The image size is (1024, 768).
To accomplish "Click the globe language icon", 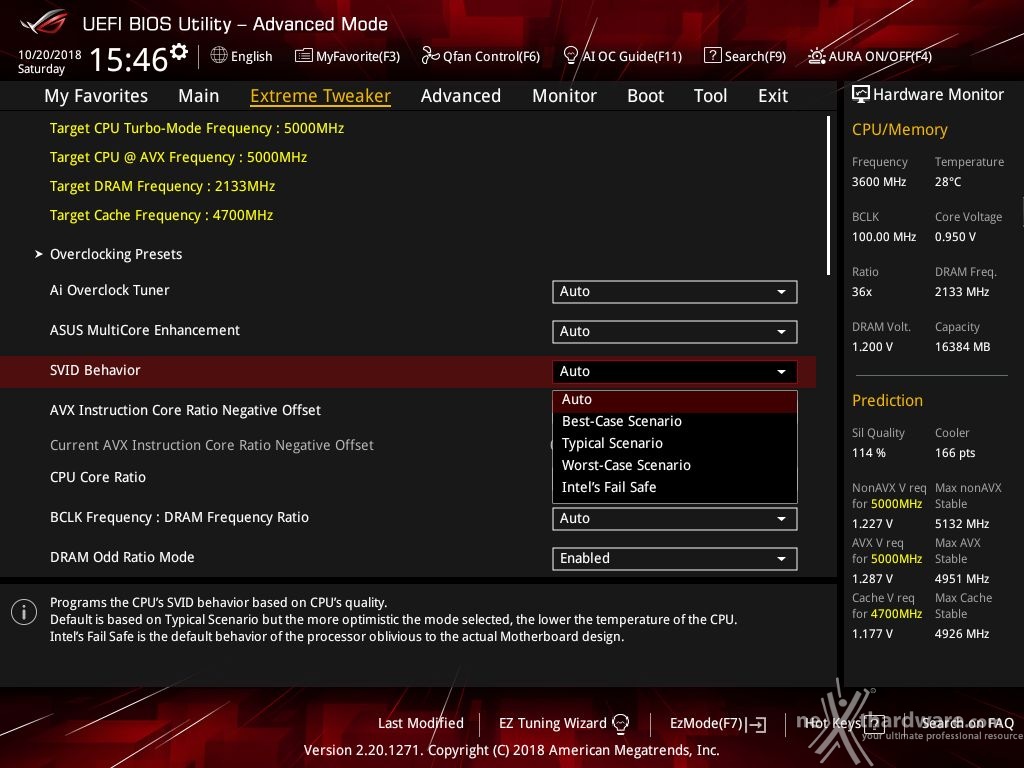I will pos(219,56).
